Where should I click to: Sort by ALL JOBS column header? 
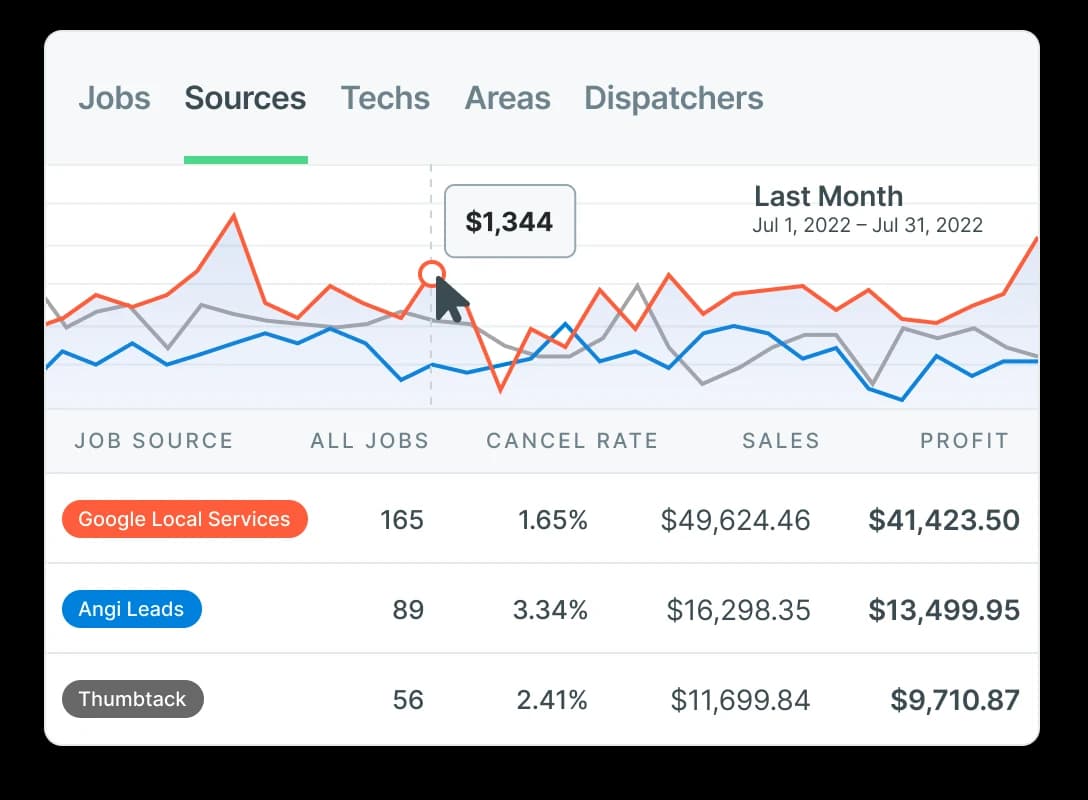370,441
